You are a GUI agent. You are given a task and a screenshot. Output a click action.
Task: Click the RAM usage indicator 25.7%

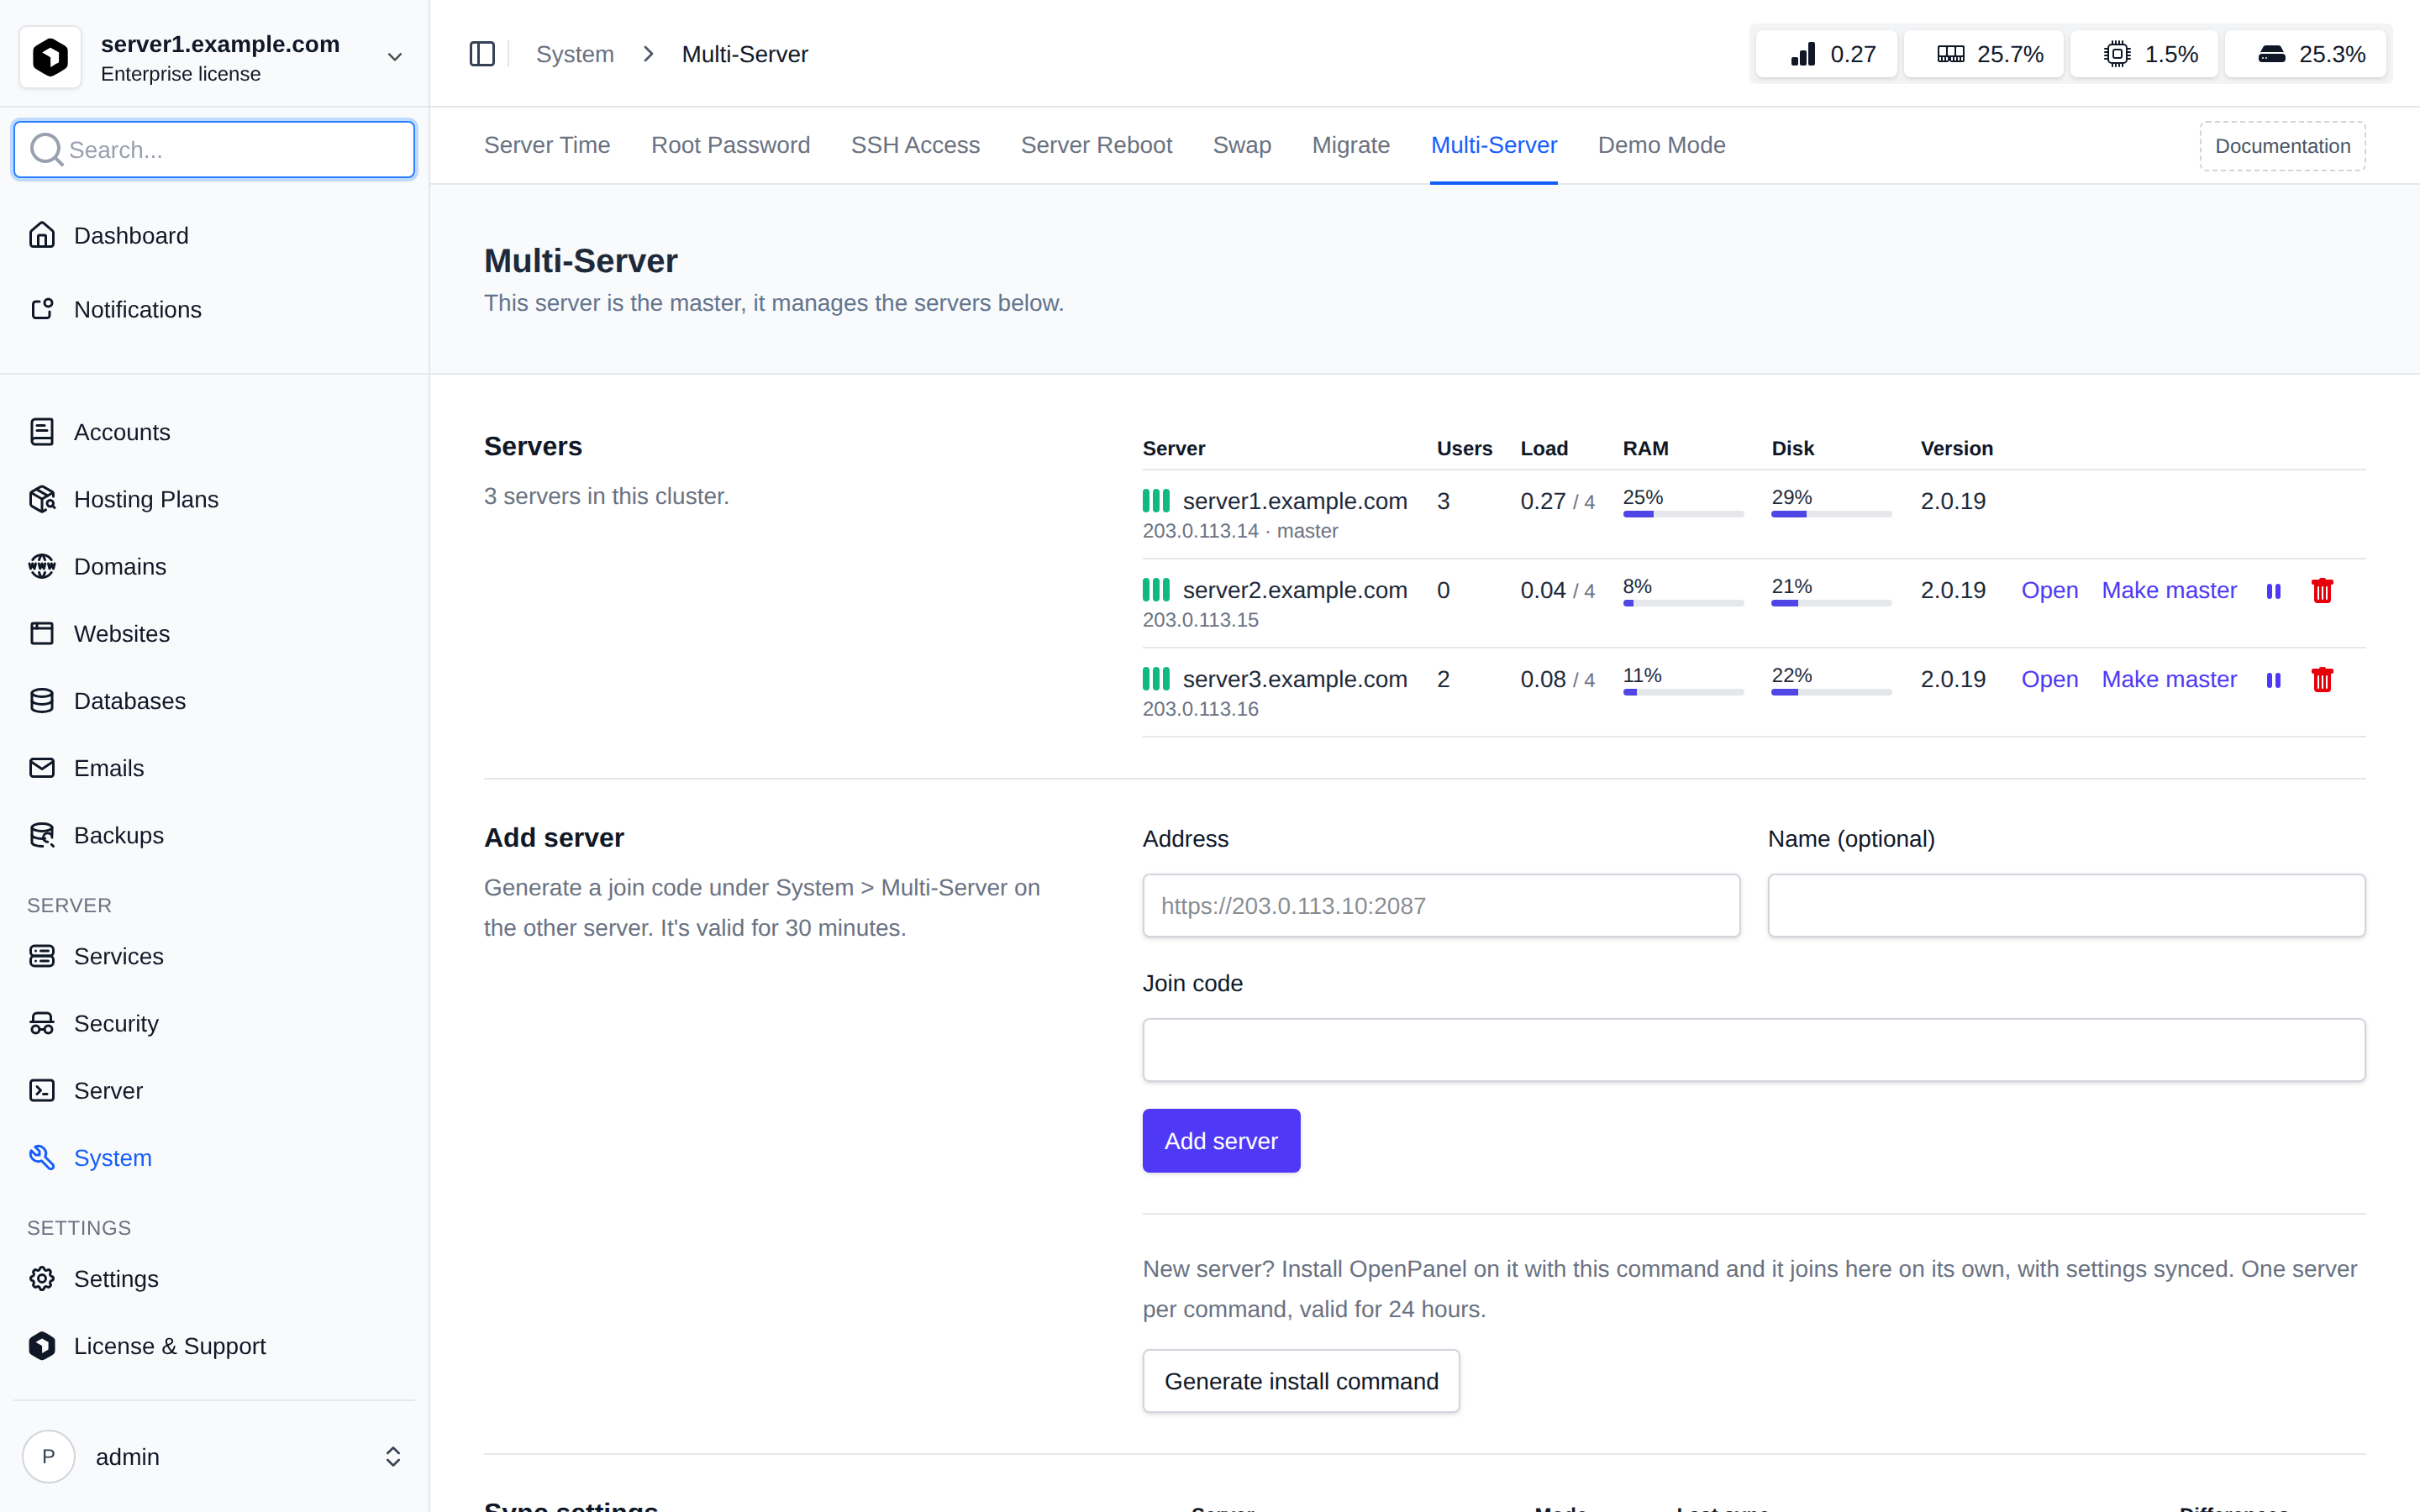[1983, 54]
